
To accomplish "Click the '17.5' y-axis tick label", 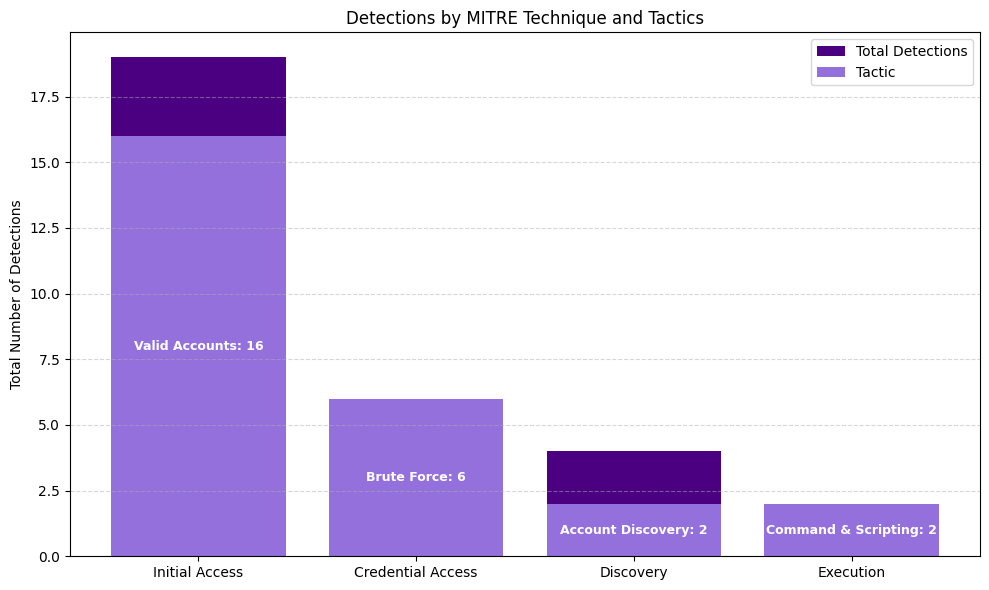I will (x=46, y=97).
